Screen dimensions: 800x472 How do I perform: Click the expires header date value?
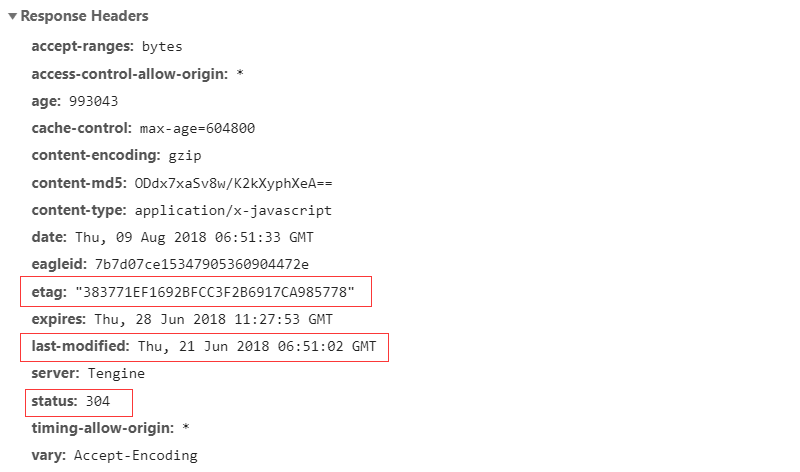pos(213,319)
